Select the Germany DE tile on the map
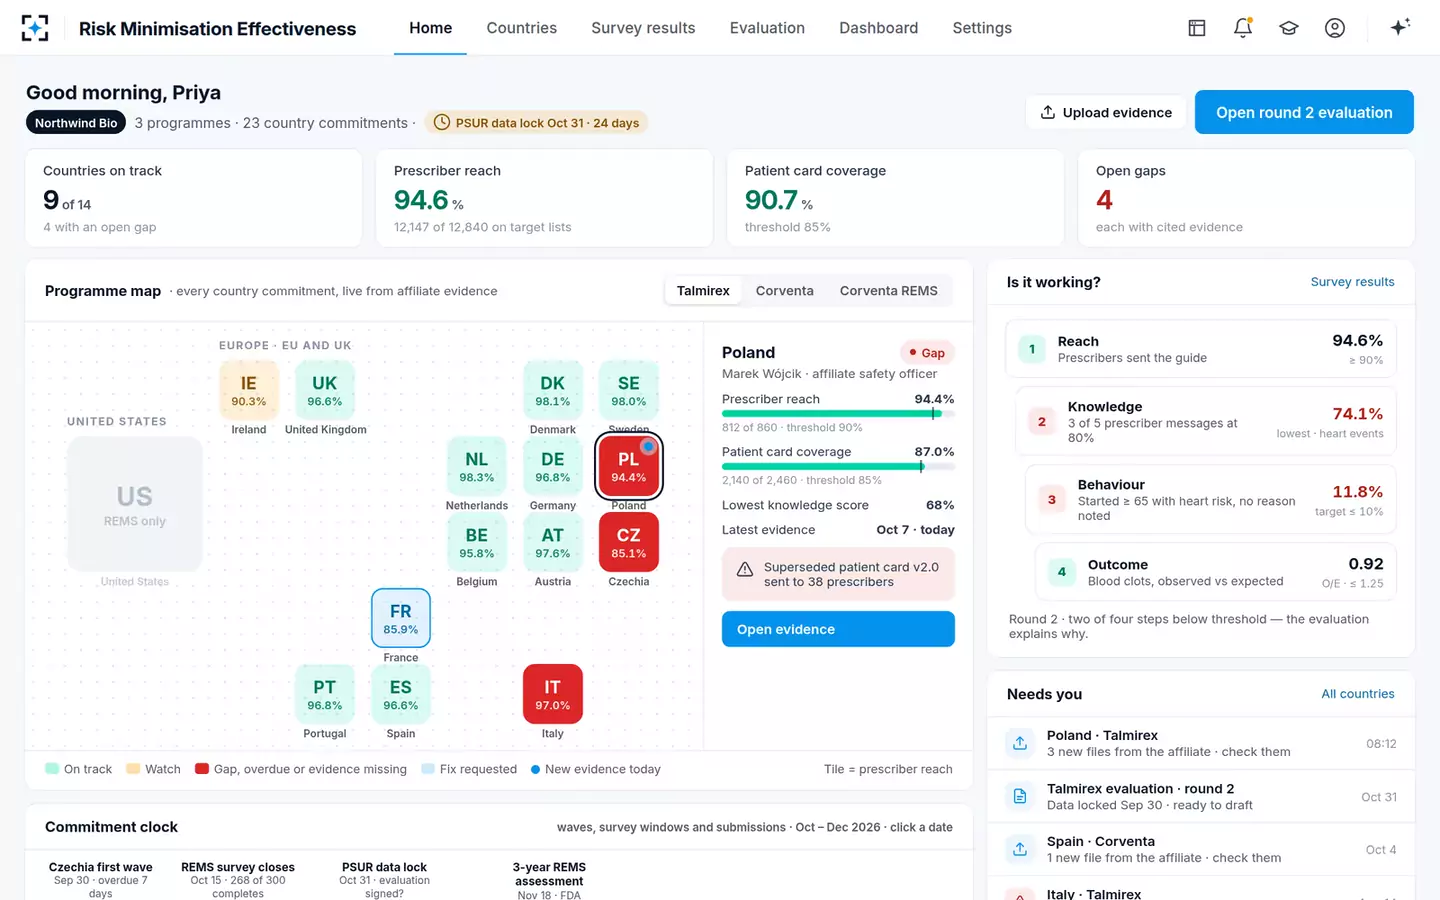1440x900 pixels. pyautogui.click(x=553, y=466)
